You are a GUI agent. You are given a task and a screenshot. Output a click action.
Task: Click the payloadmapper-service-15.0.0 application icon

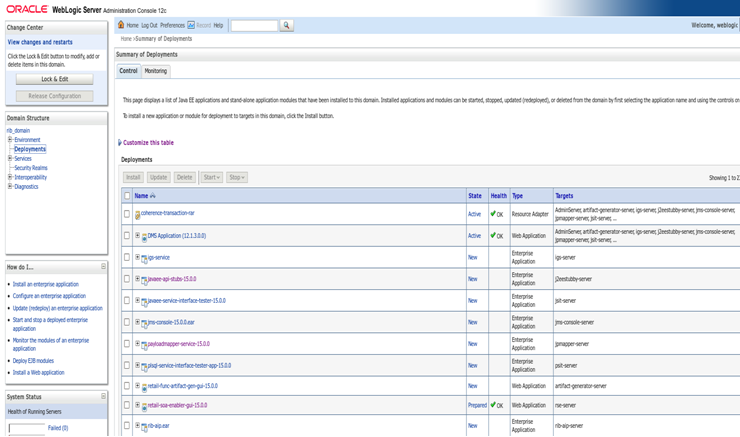(144, 345)
